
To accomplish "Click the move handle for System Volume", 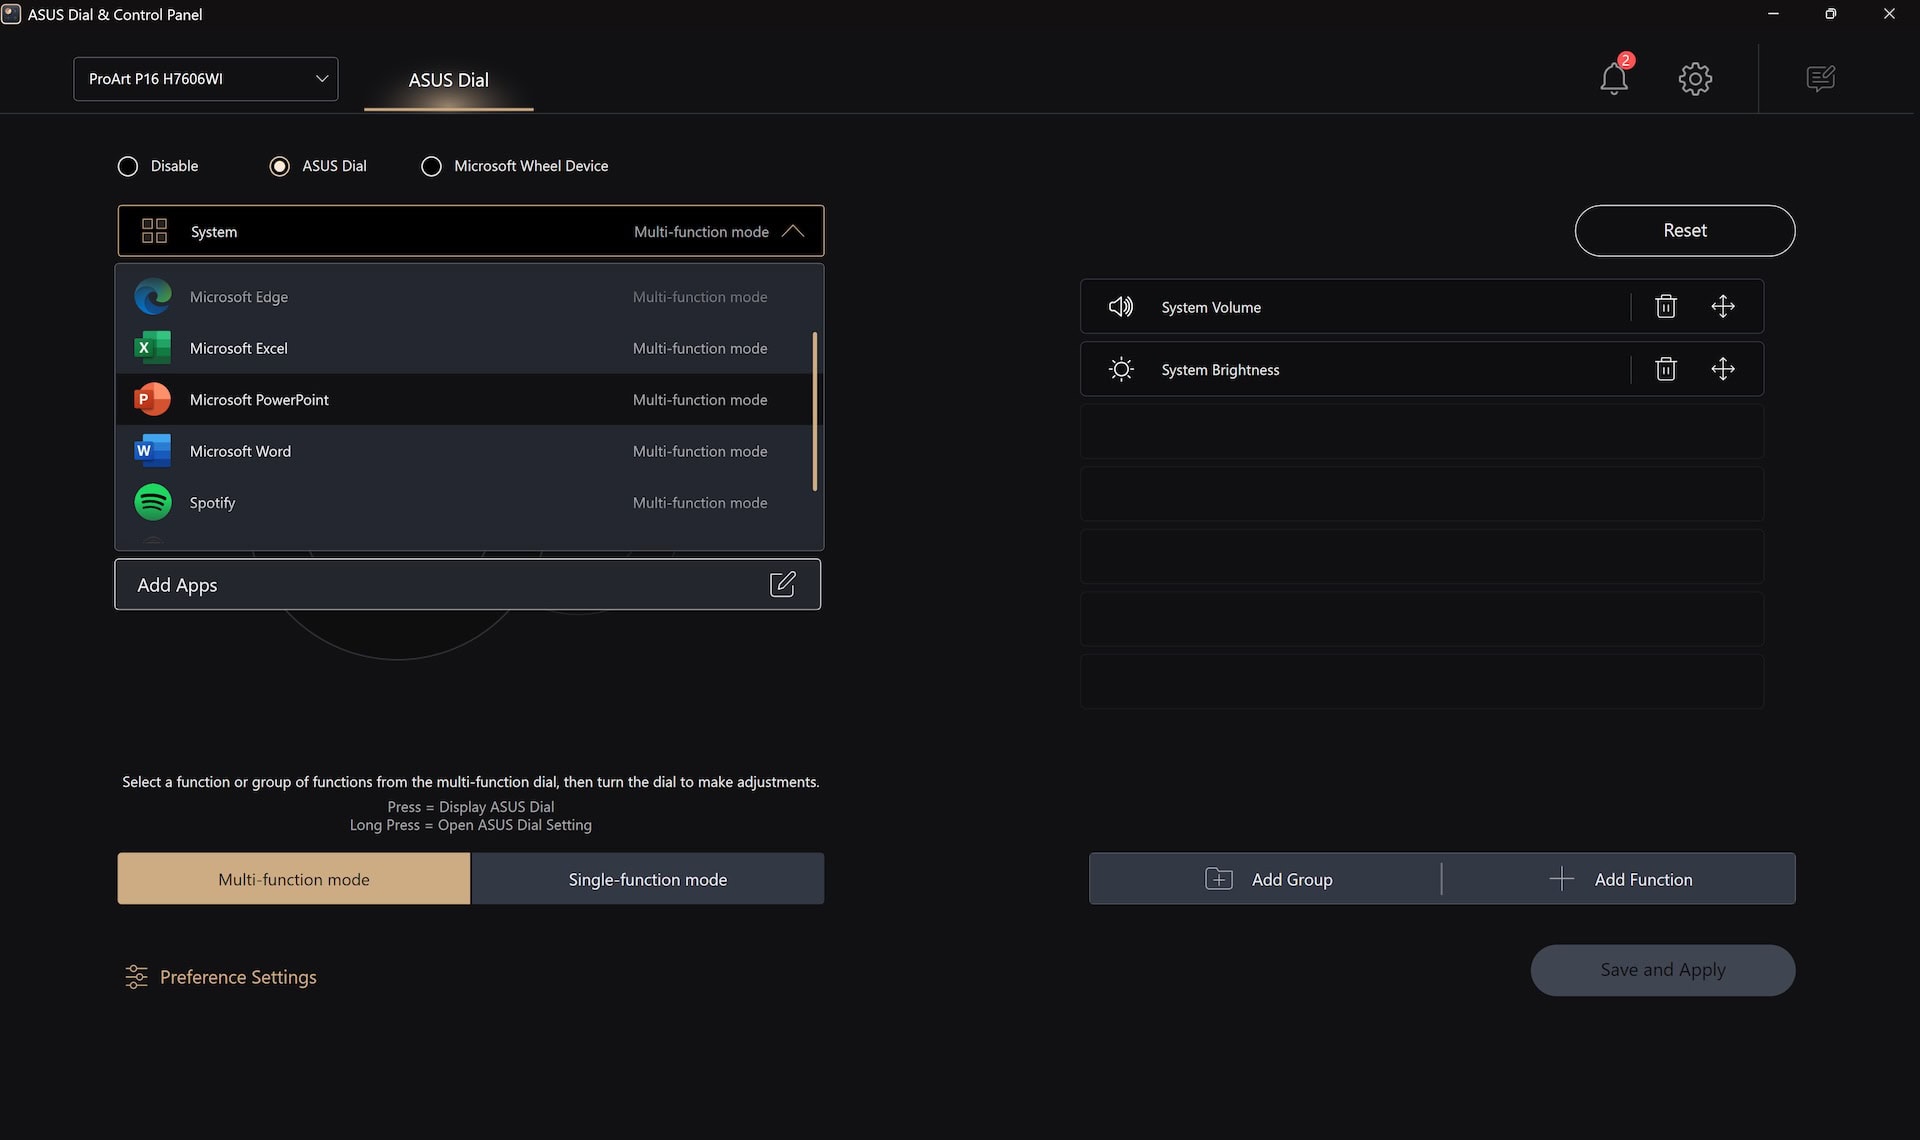I will pos(1723,306).
